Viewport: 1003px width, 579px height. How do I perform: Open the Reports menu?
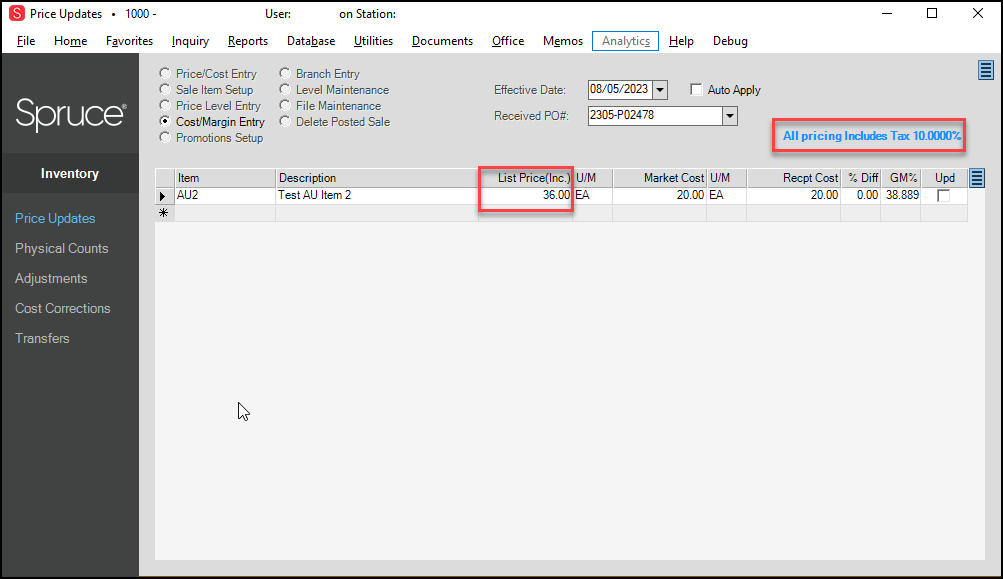pos(248,41)
